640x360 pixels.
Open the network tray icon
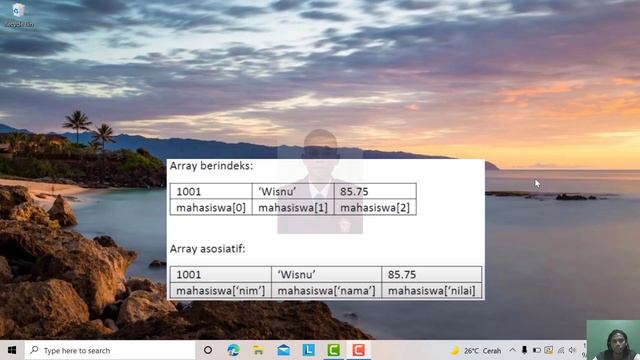[561, 350]
